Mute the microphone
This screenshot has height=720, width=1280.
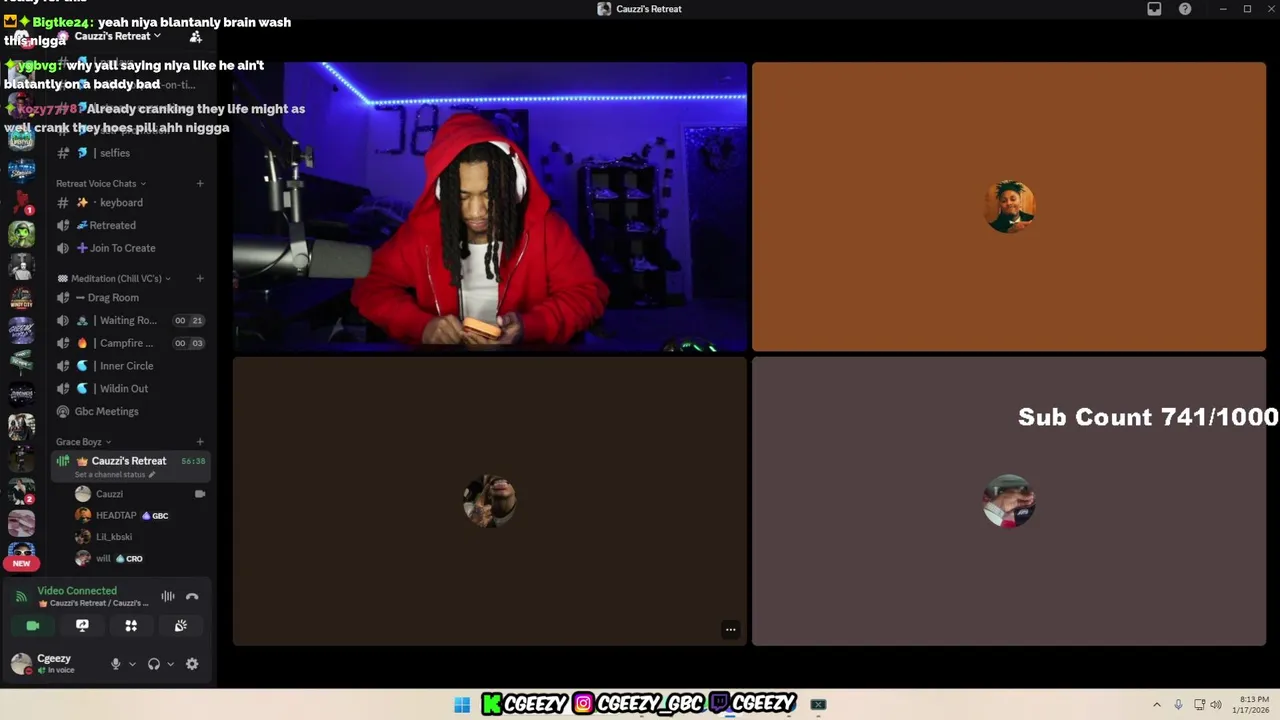pyautogui.click(x=116, y=664)
